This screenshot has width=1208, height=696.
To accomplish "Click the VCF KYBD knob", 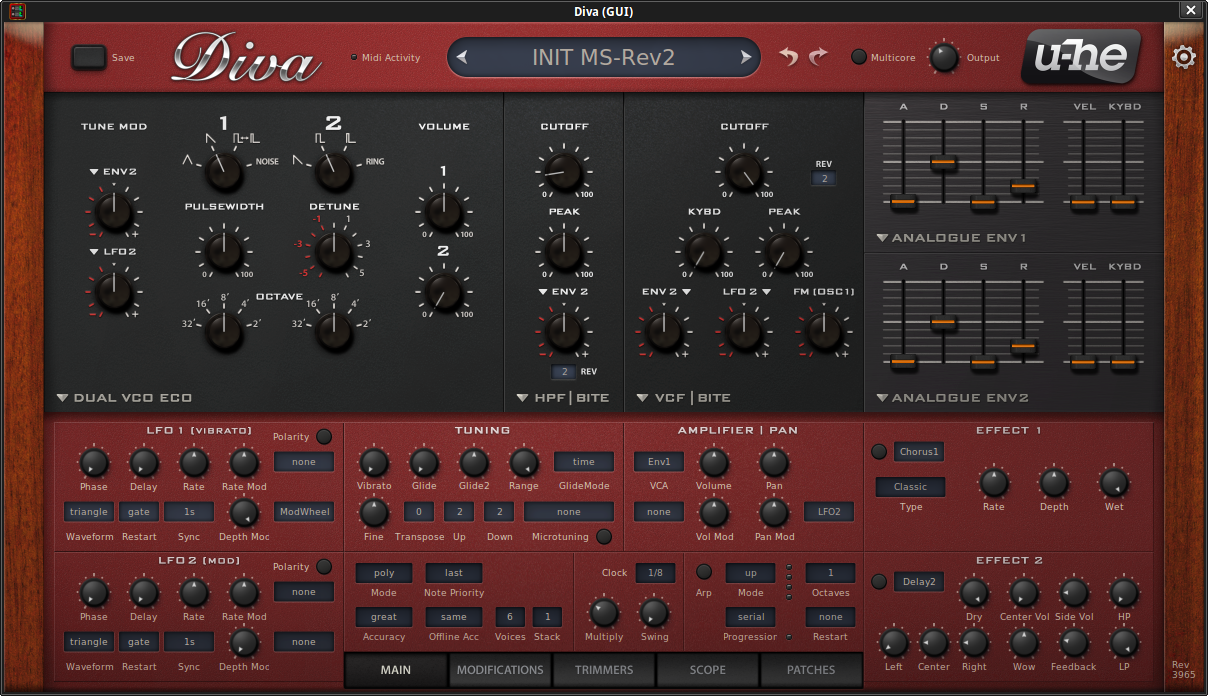I will pyautogui.click(x=704, y=251).
